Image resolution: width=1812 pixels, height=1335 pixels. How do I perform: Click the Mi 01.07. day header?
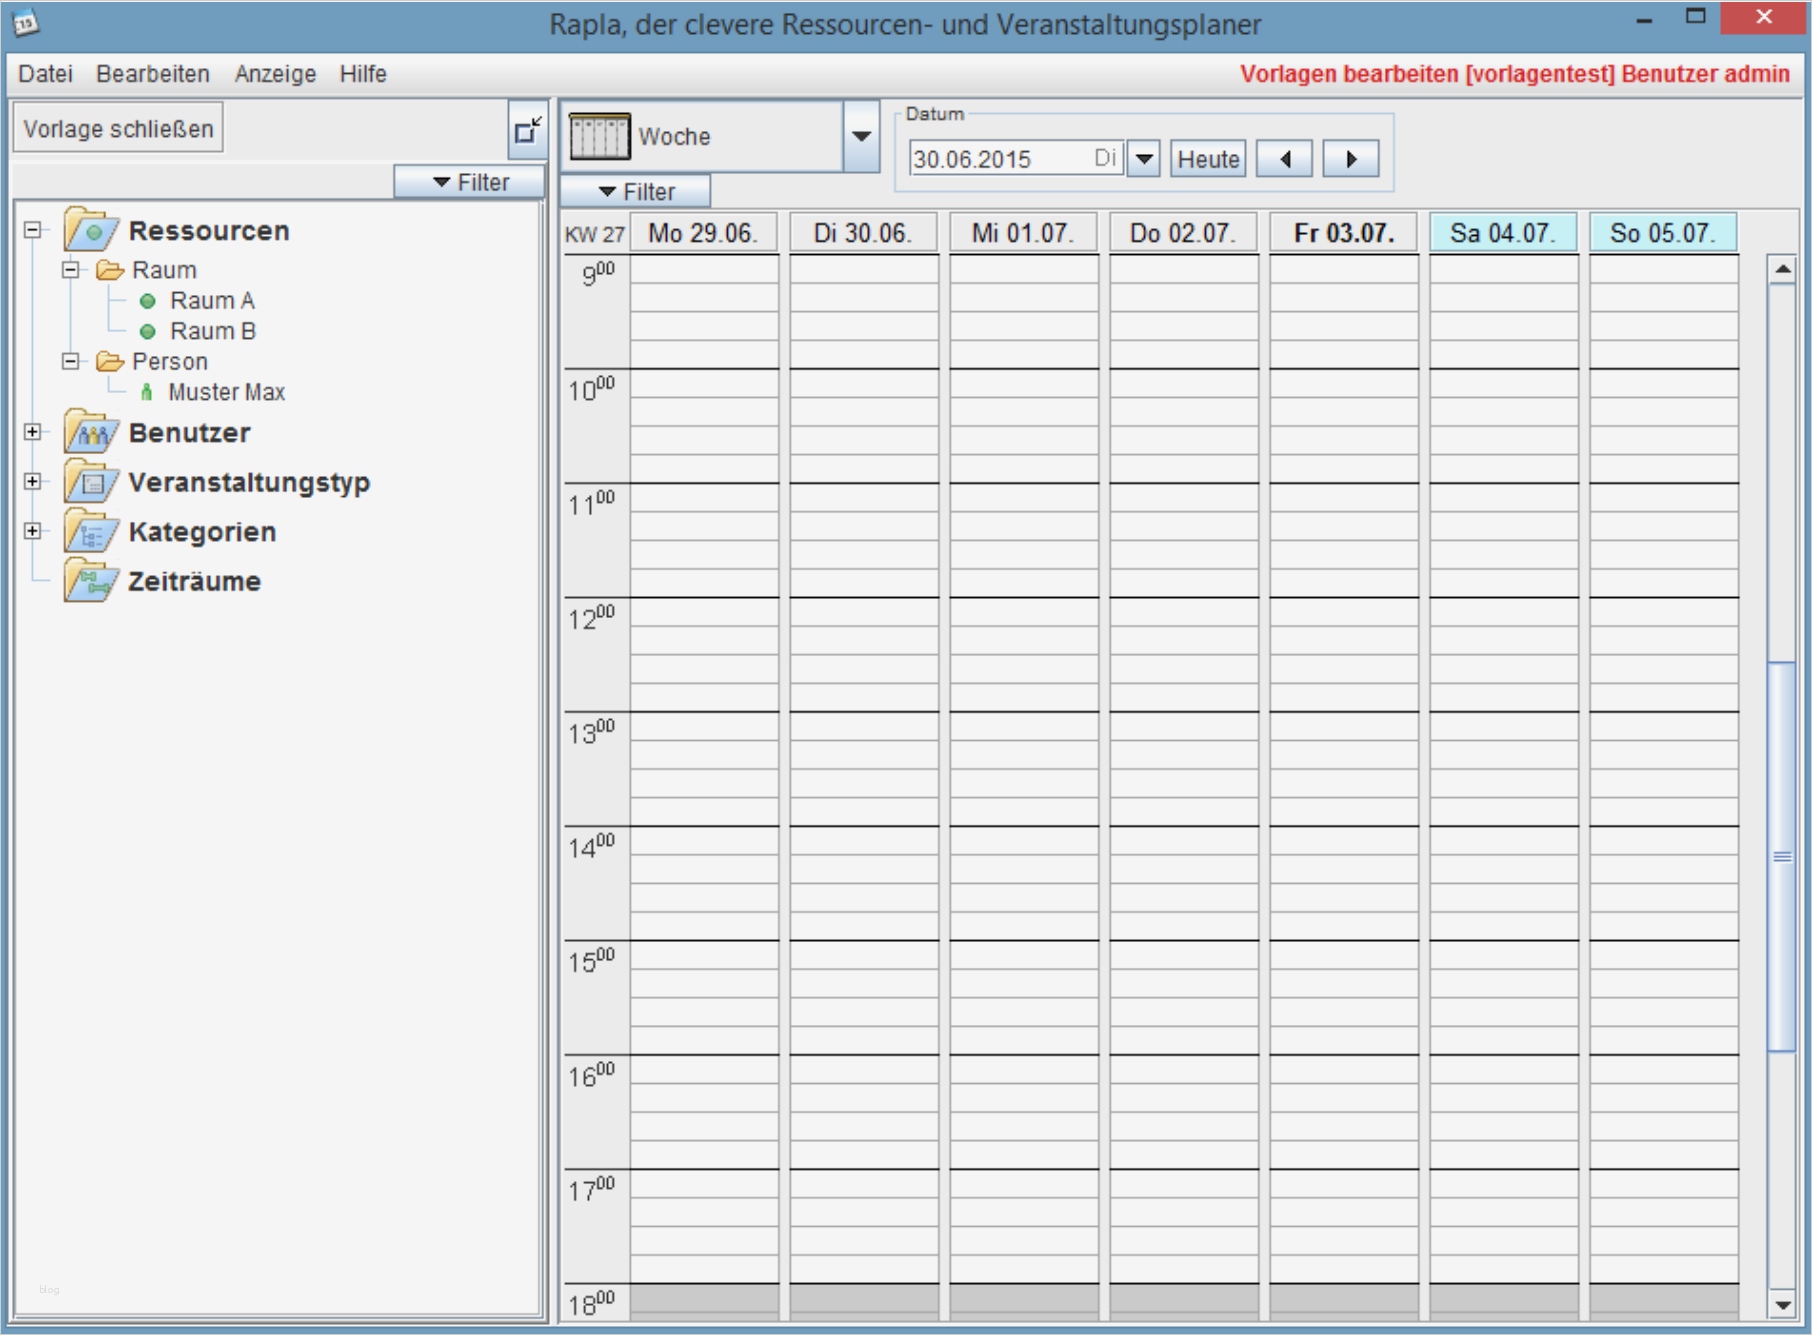pyautogui.click(x=1023, y=233)
